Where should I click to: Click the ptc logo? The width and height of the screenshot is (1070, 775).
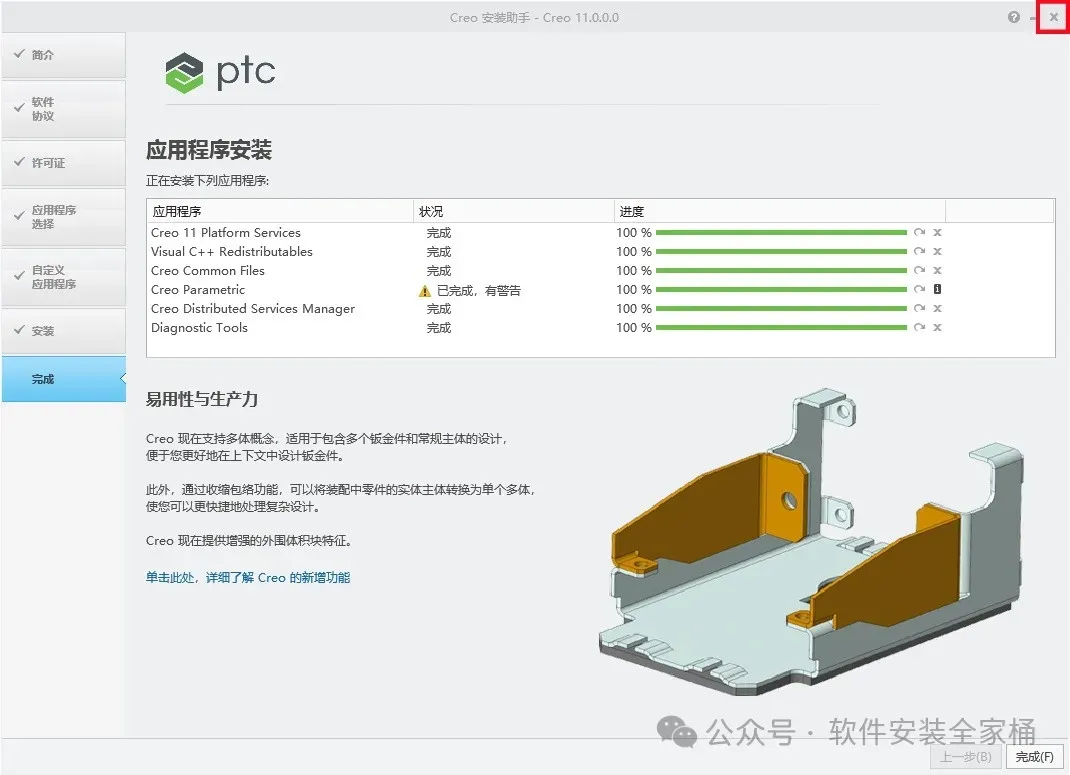click(220, 72)
